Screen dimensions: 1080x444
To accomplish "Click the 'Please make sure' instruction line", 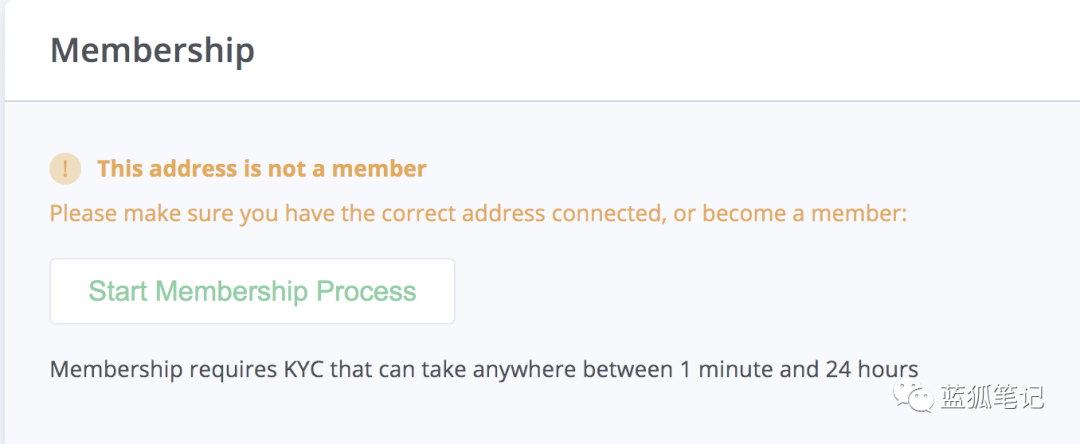I will [x=478, y=213].
